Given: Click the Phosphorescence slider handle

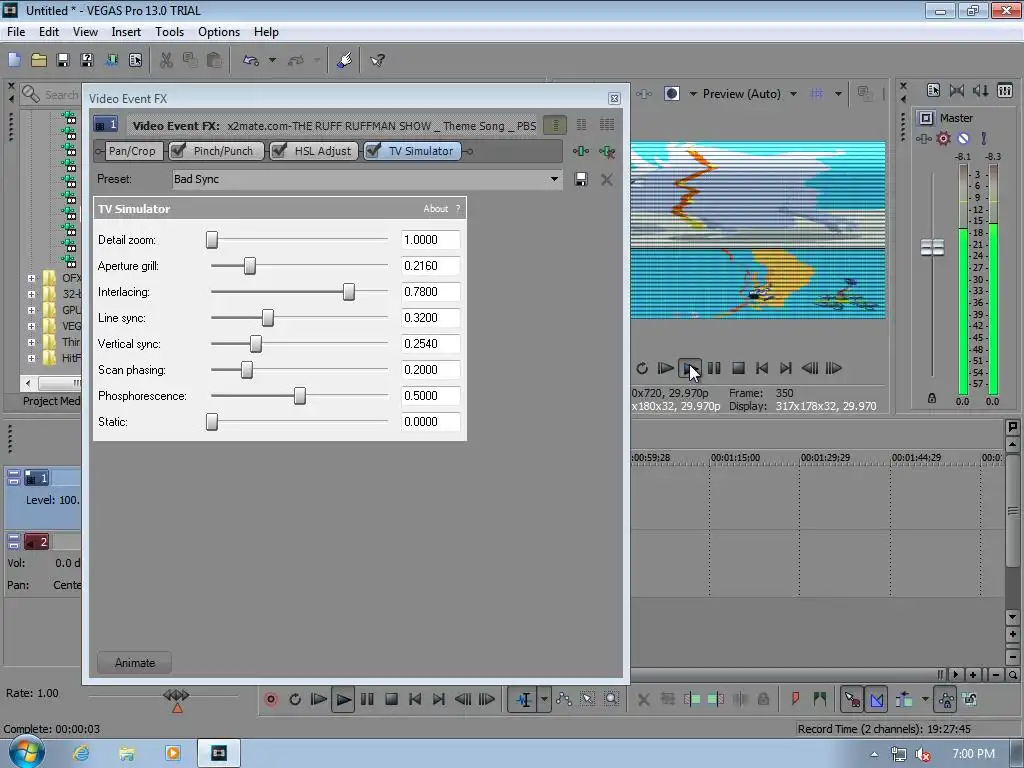Looking at the screenshot, I should tap(300, 396).
